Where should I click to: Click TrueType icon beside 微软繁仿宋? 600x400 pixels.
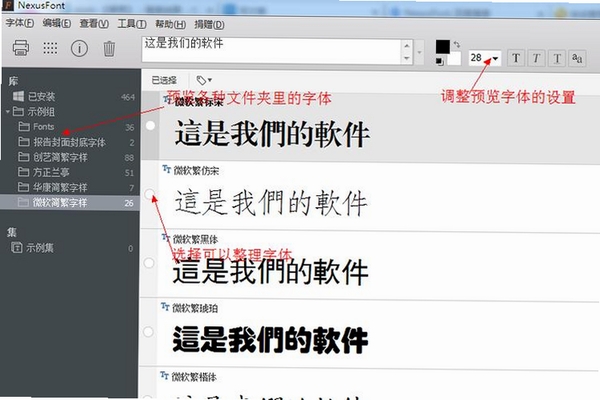tap(166, 169)
